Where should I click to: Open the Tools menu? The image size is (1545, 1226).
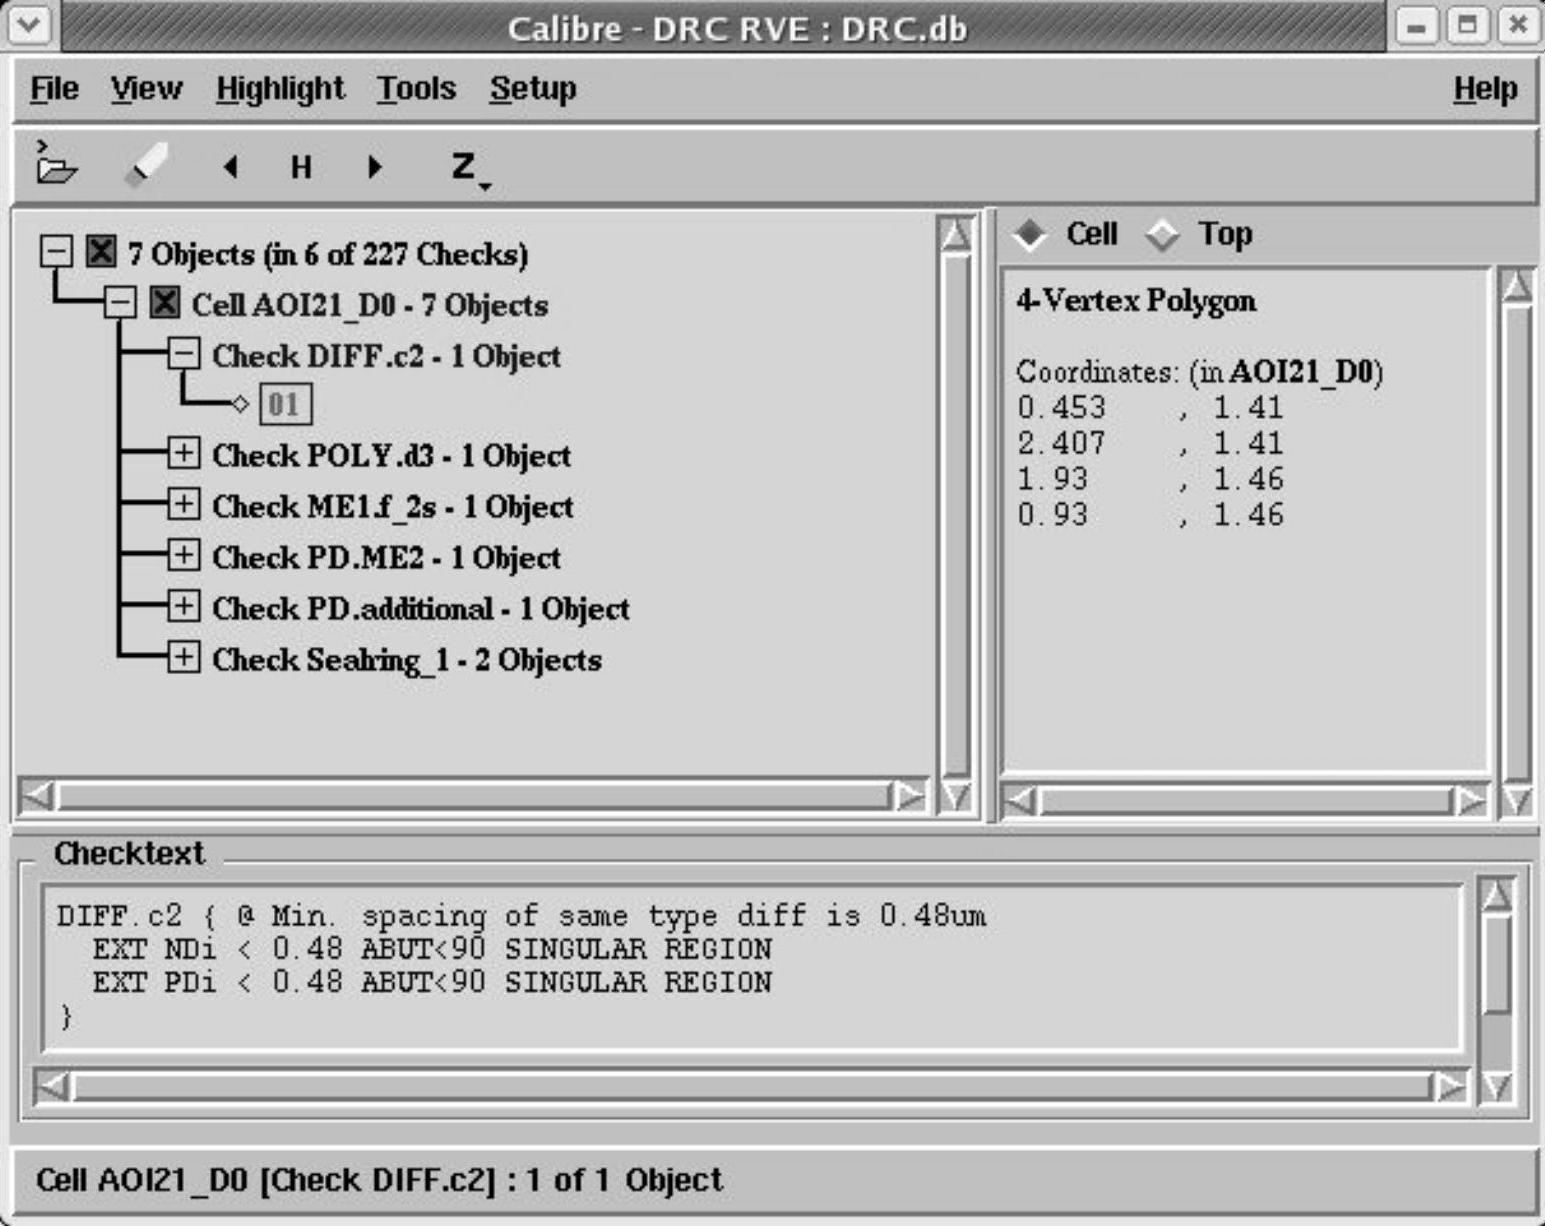pos(416,89)
